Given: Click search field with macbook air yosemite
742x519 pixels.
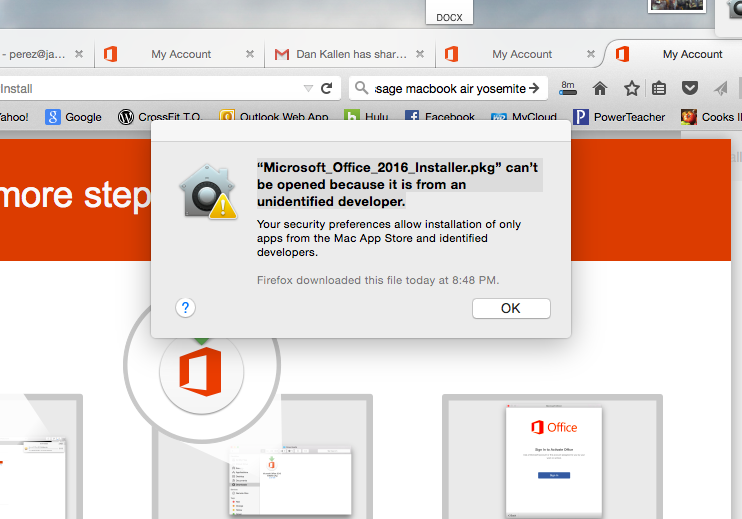Looking at the screenshot, I should coord(450,88).
